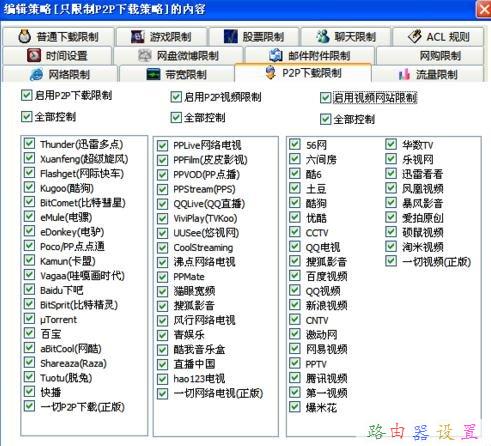The width and height of the screenshot is (491, 446).
Task: Toggle Kugoo(酷狗) checkbox
Action: pyautogui.click(x=29, y=187)
